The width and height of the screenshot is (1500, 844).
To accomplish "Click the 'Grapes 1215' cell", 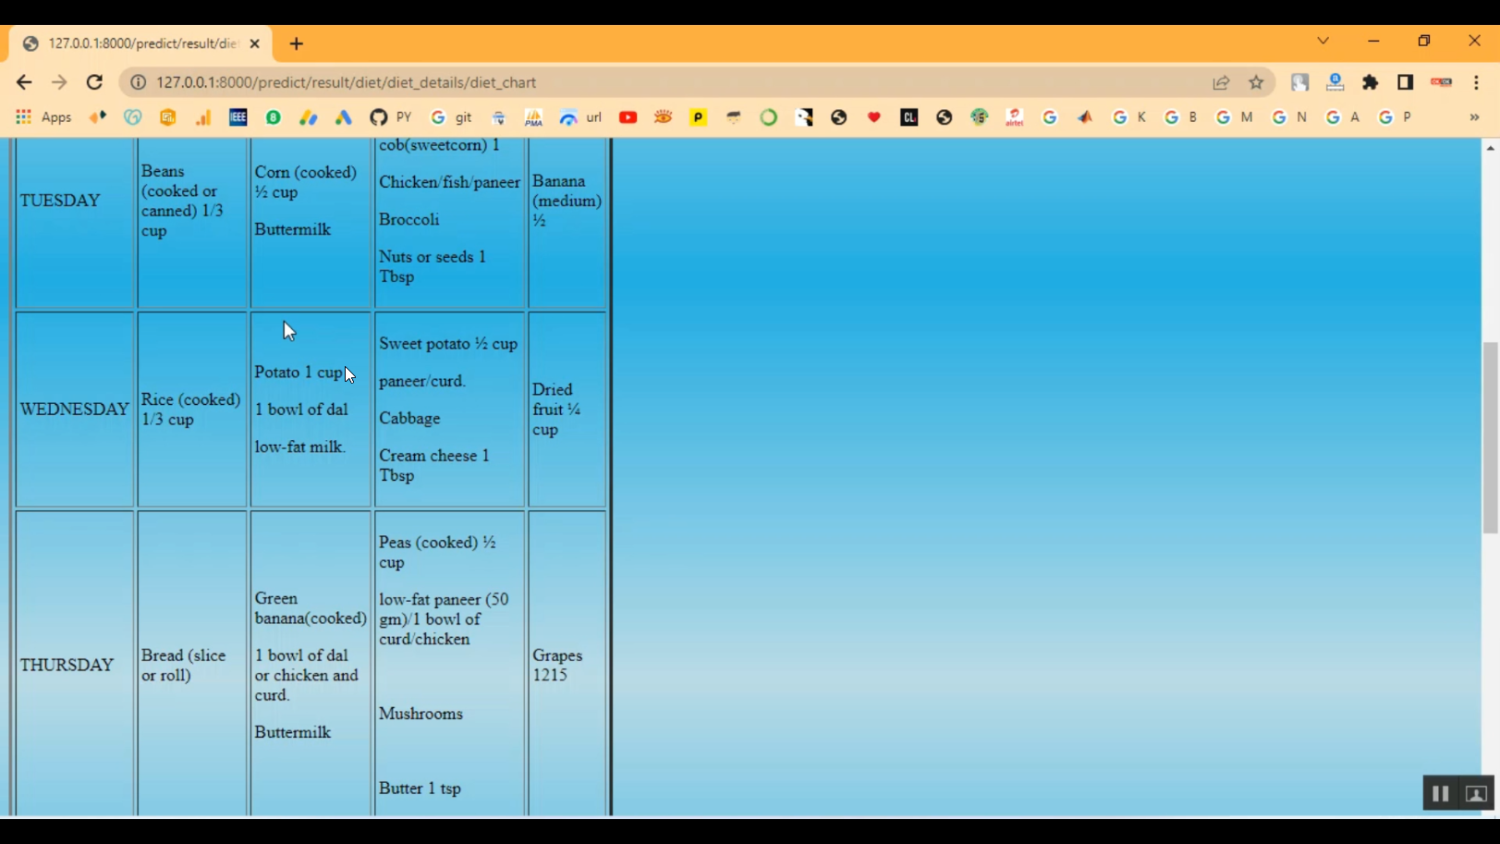I will [567, 665].
